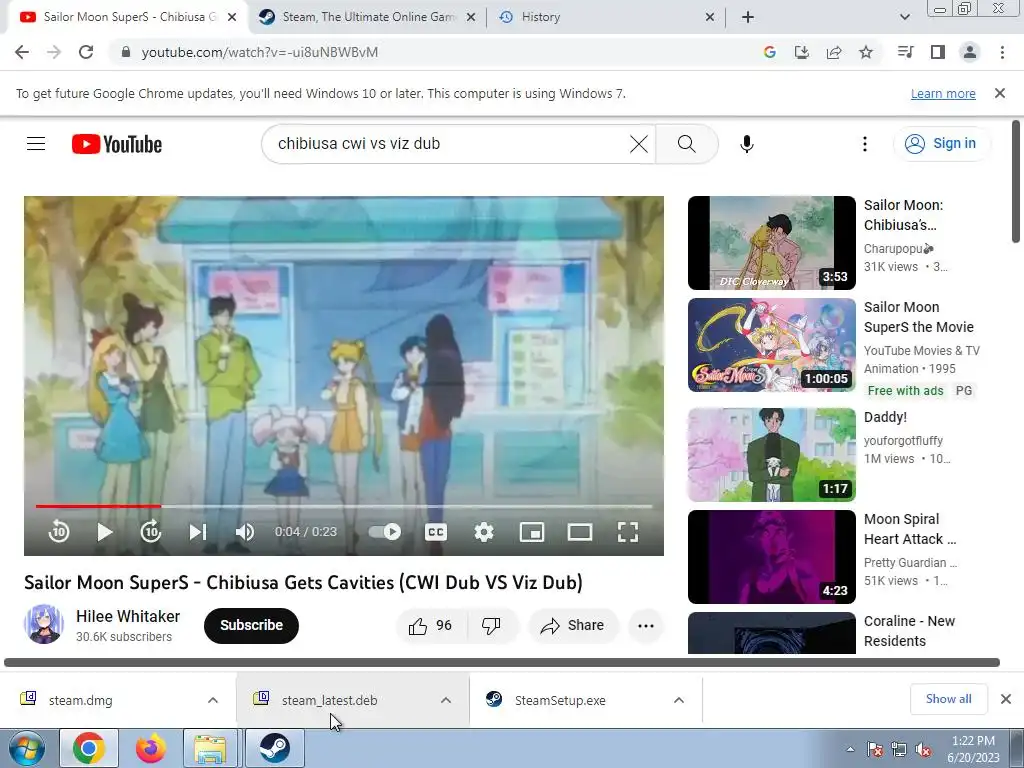Open video settings gear
Viewport: 1024px width, 768px height.
tap(484, 532)
